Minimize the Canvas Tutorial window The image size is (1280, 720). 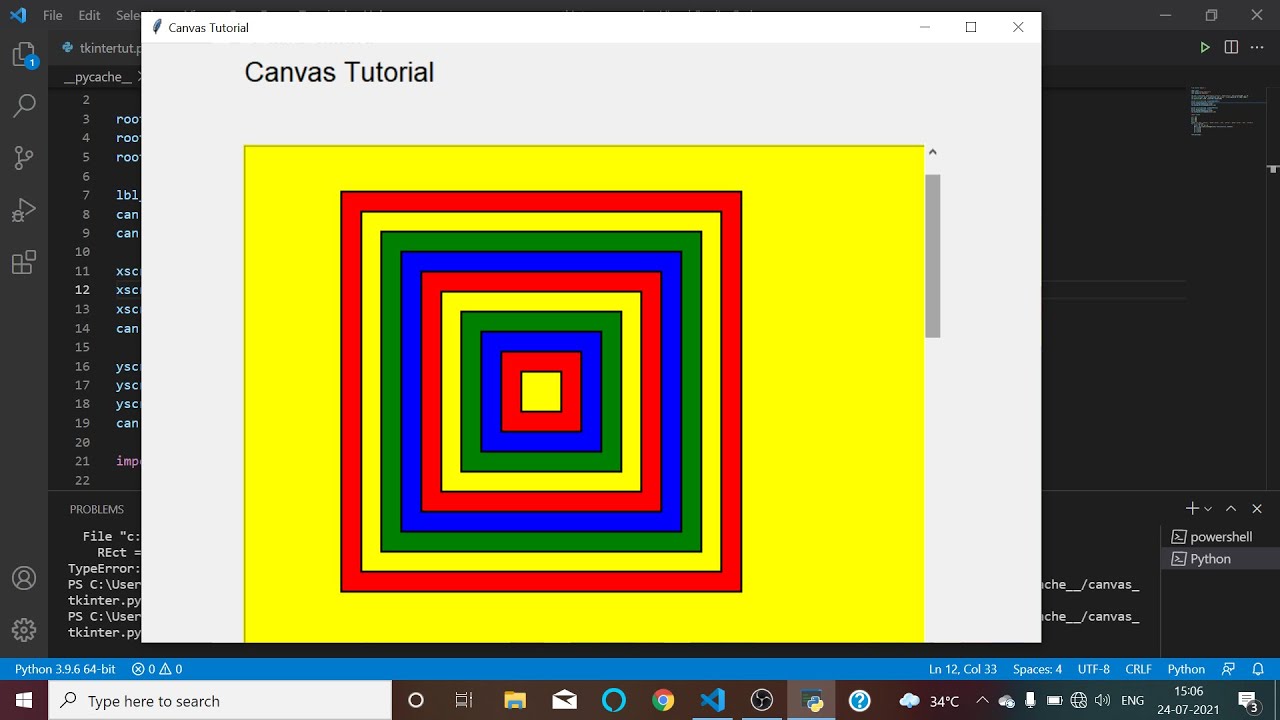[924, 27]
